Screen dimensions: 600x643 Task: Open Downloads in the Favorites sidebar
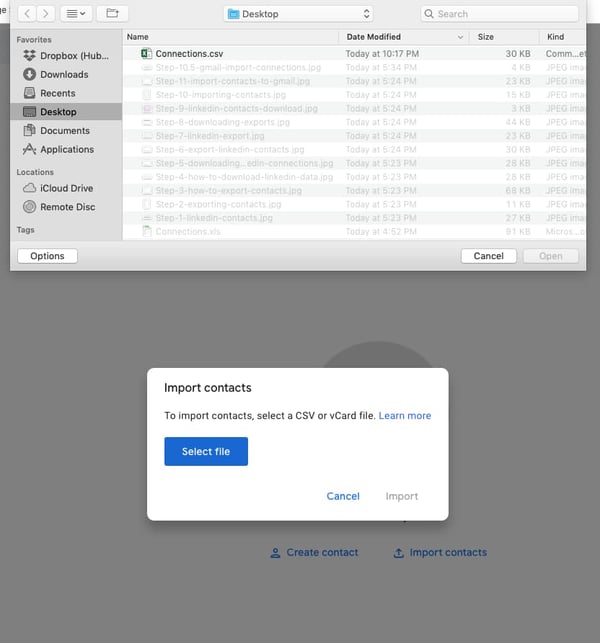63,75
